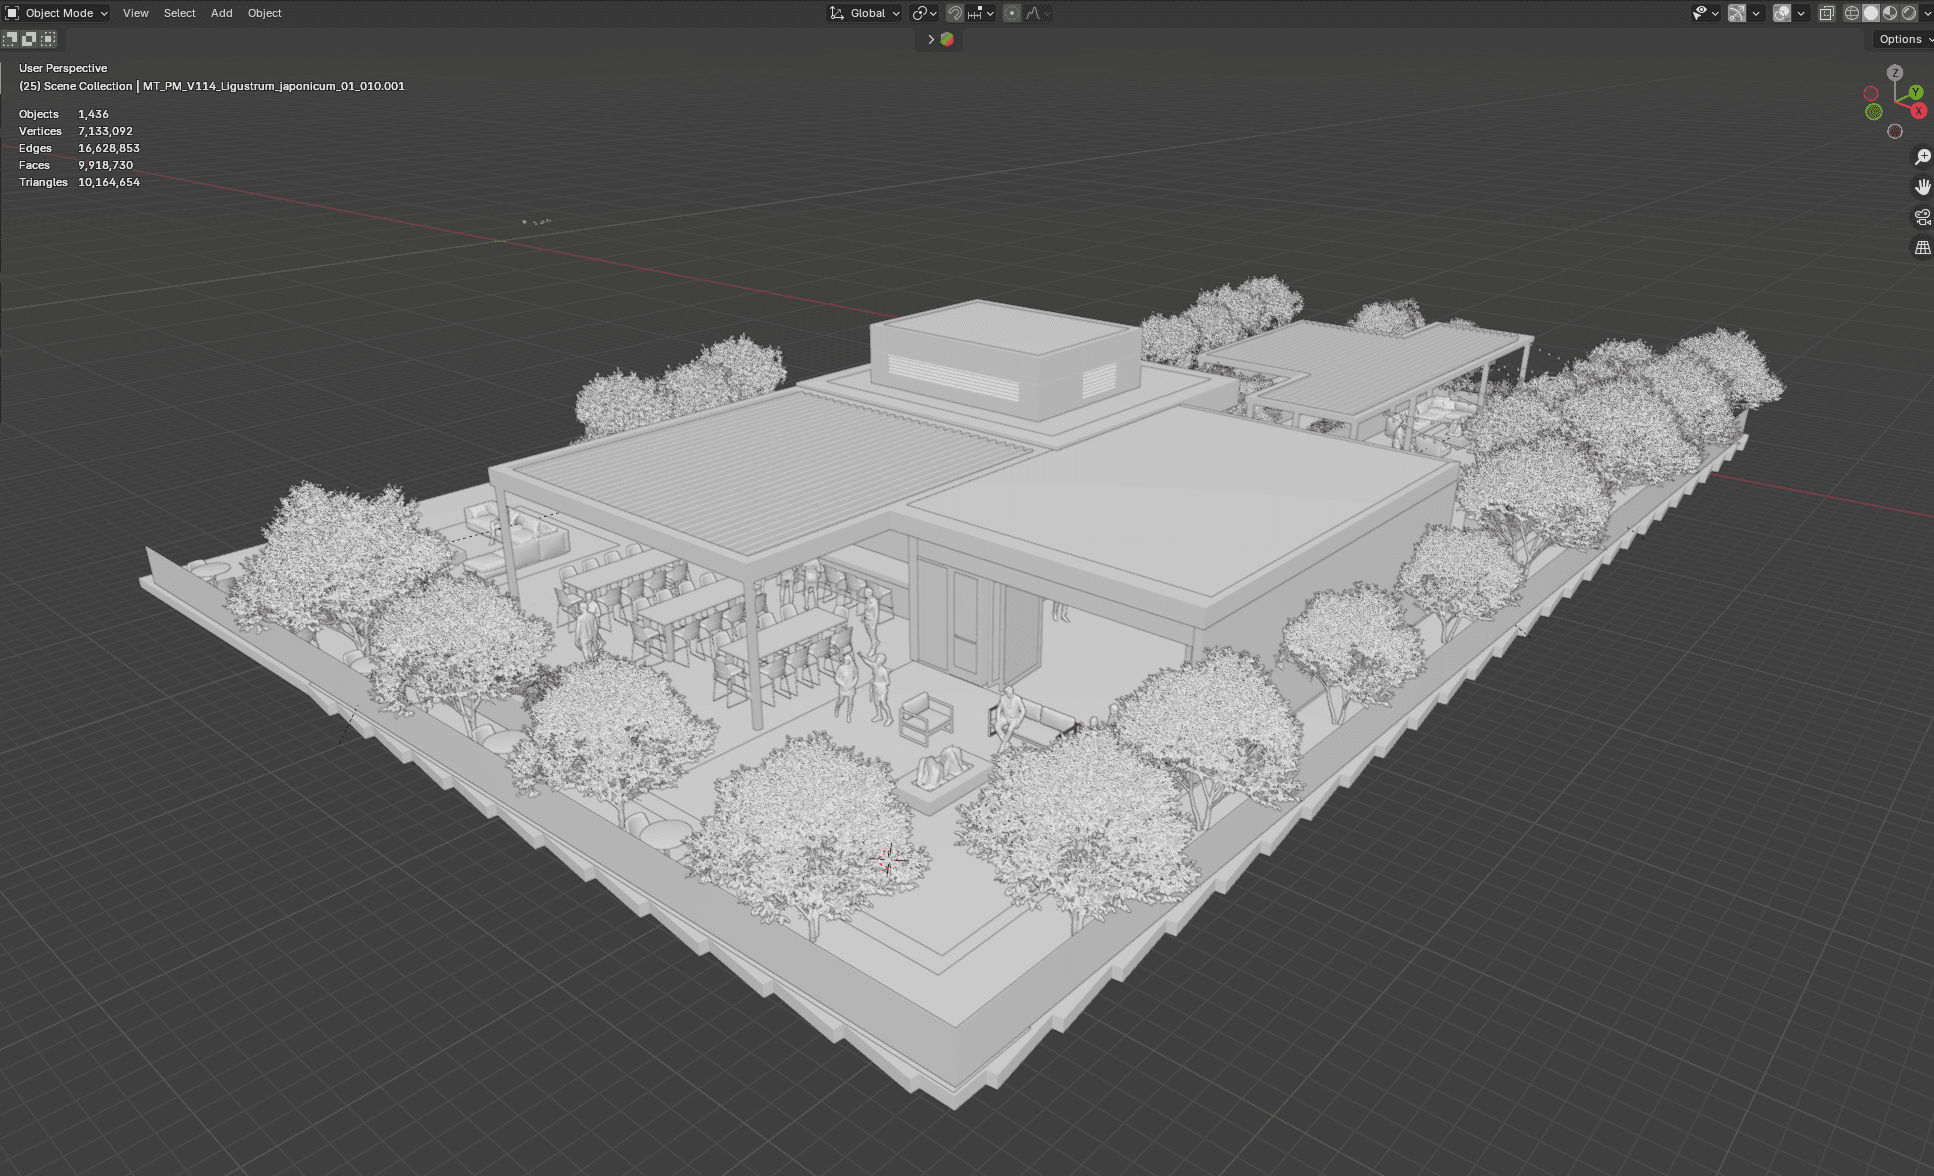Open the Select menu

(179, 13)
